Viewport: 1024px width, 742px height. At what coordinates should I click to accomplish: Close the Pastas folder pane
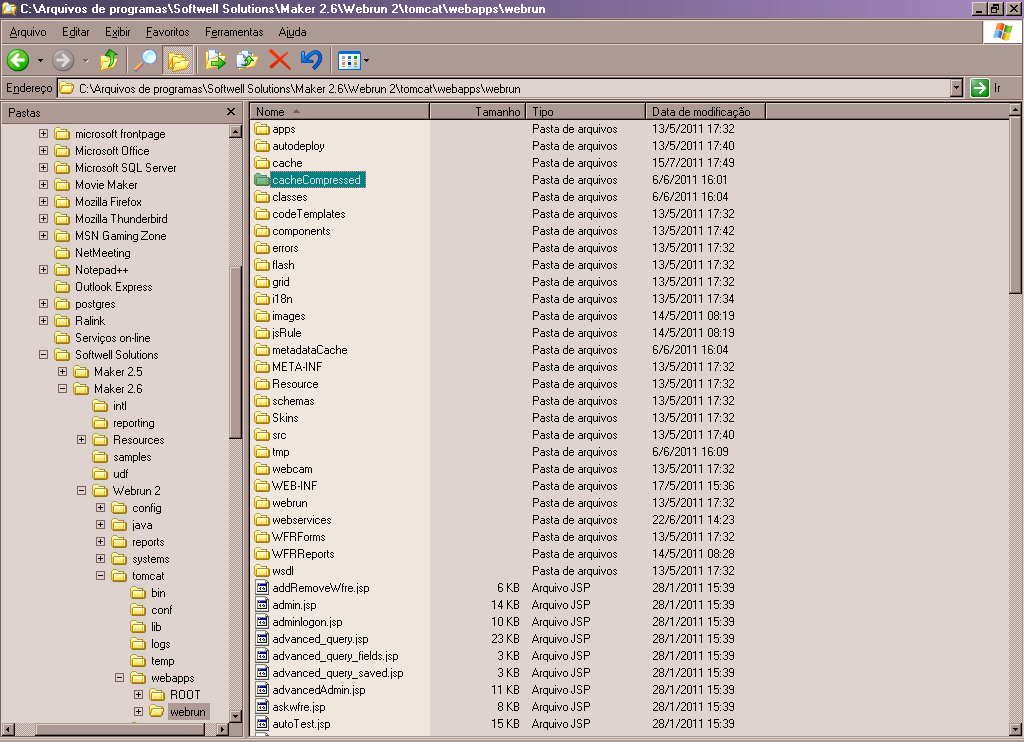231,112
